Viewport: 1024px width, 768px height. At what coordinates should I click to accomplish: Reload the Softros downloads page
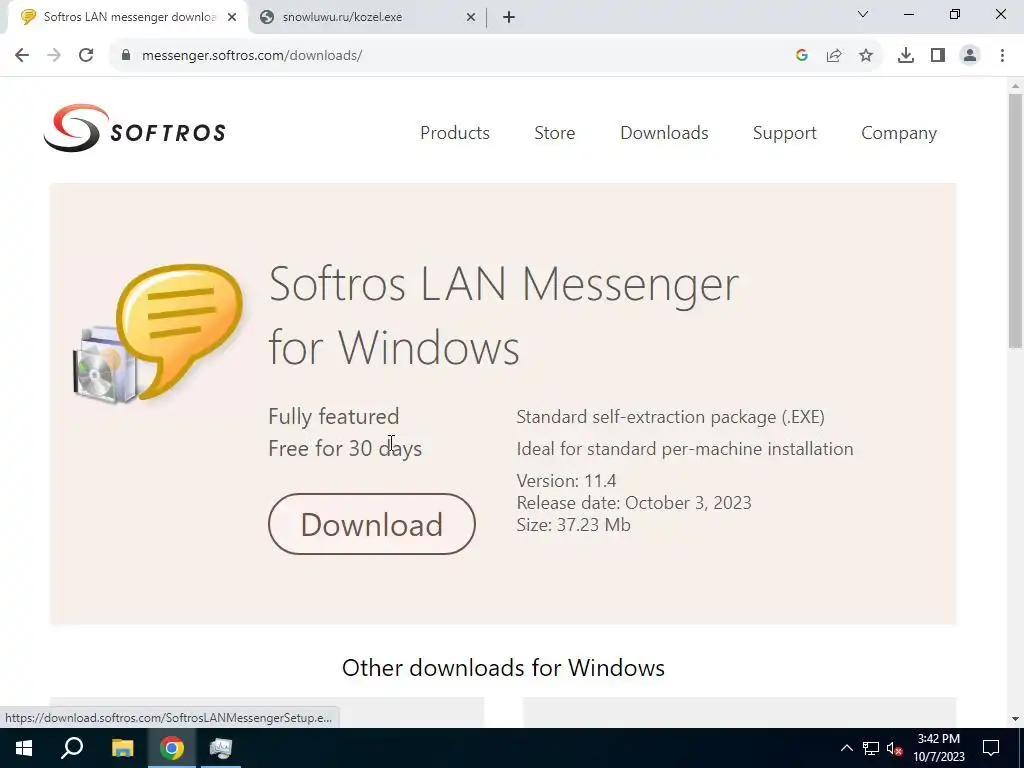pos(86,56)
